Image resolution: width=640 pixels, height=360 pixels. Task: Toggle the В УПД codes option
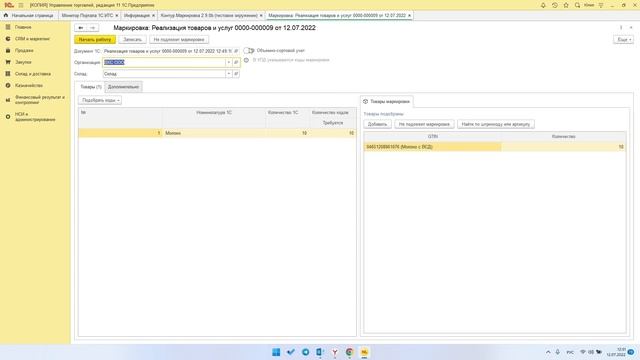coord(246,60)
